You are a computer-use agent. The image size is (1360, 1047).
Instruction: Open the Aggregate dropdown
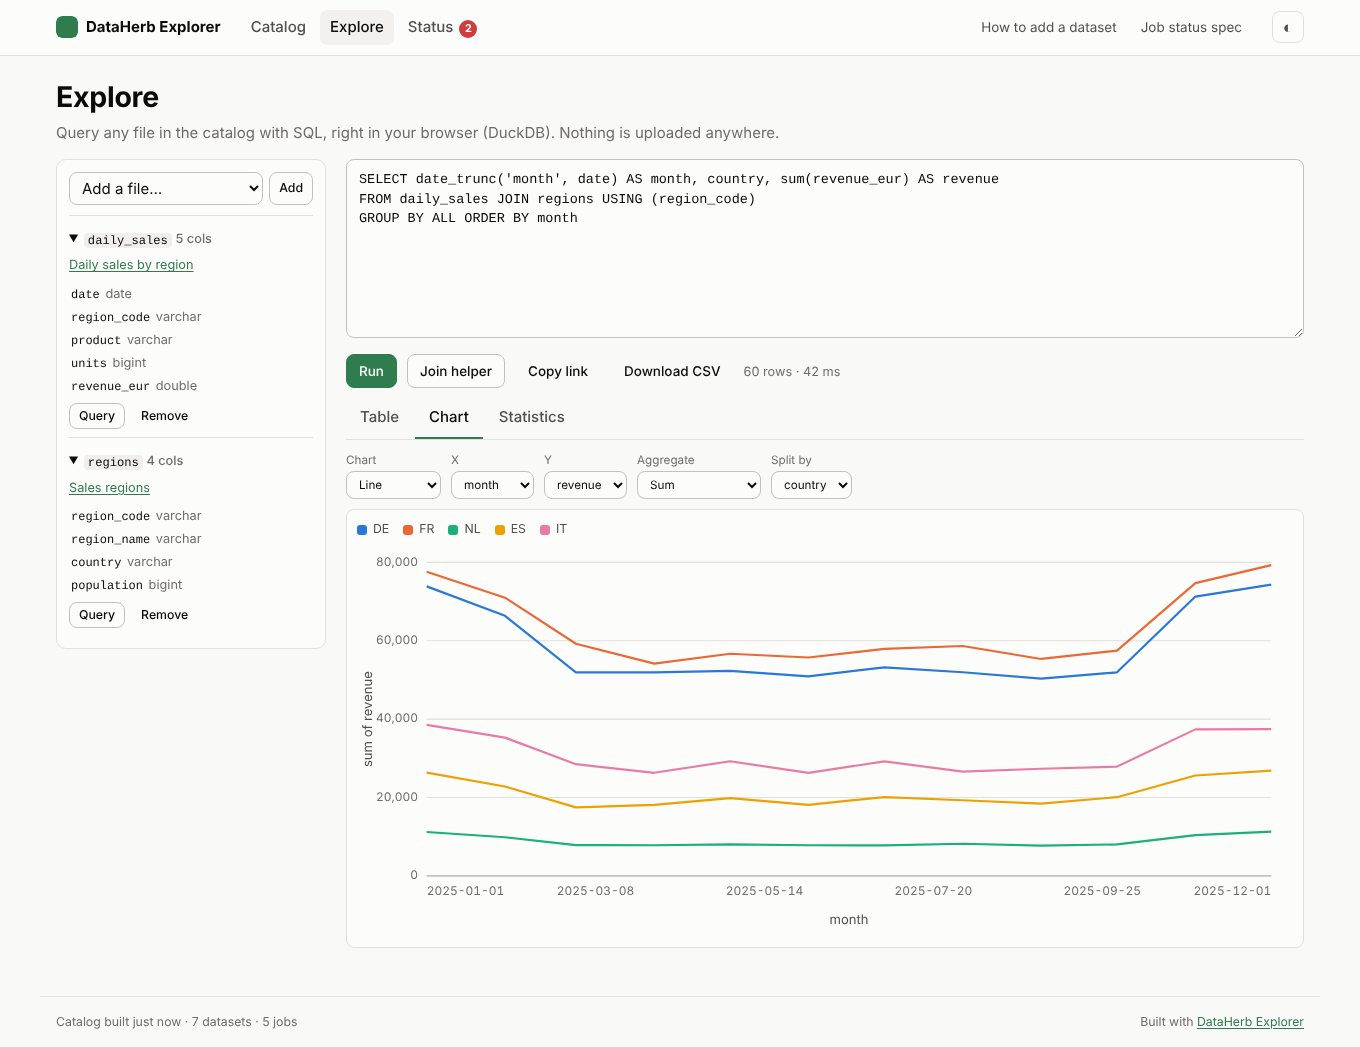(699, 485)
